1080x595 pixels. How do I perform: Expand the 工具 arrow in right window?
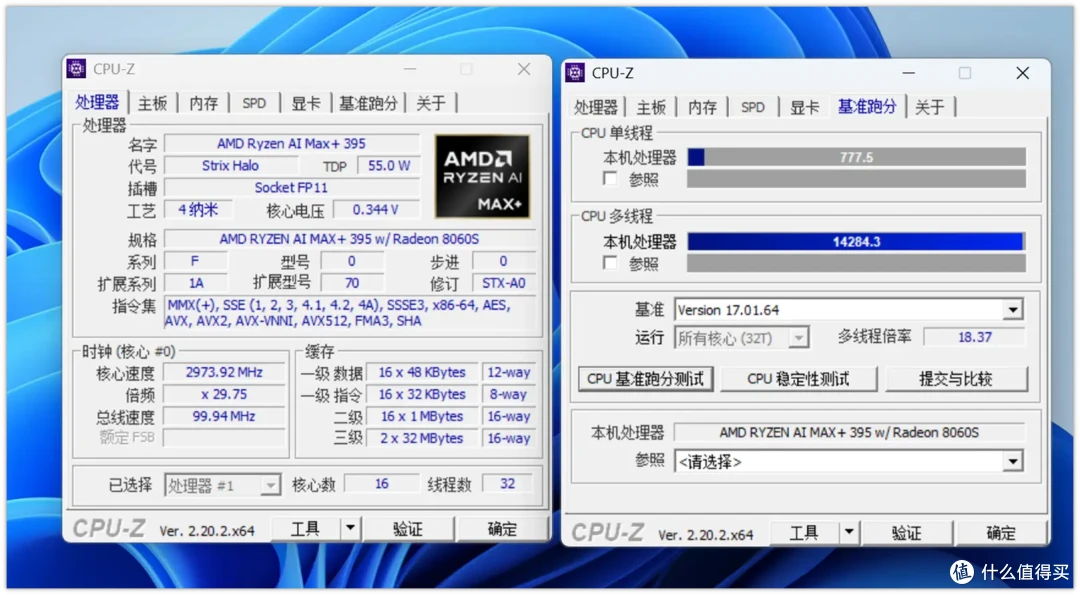tap(849, 532)
